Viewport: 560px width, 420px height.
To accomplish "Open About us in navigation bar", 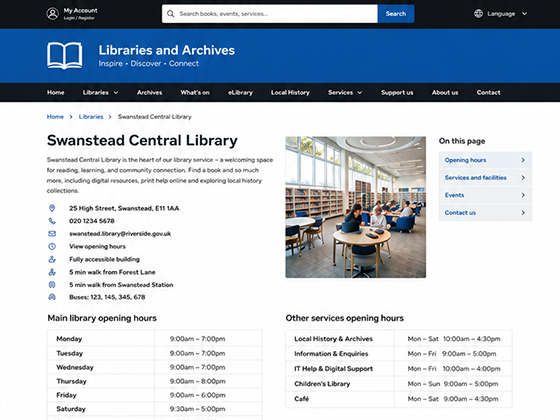I will [445, 92].
